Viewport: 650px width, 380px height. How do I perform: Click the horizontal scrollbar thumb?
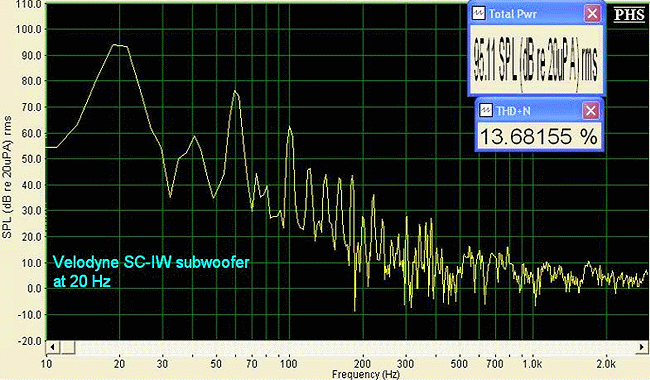[x=66, y=347]
